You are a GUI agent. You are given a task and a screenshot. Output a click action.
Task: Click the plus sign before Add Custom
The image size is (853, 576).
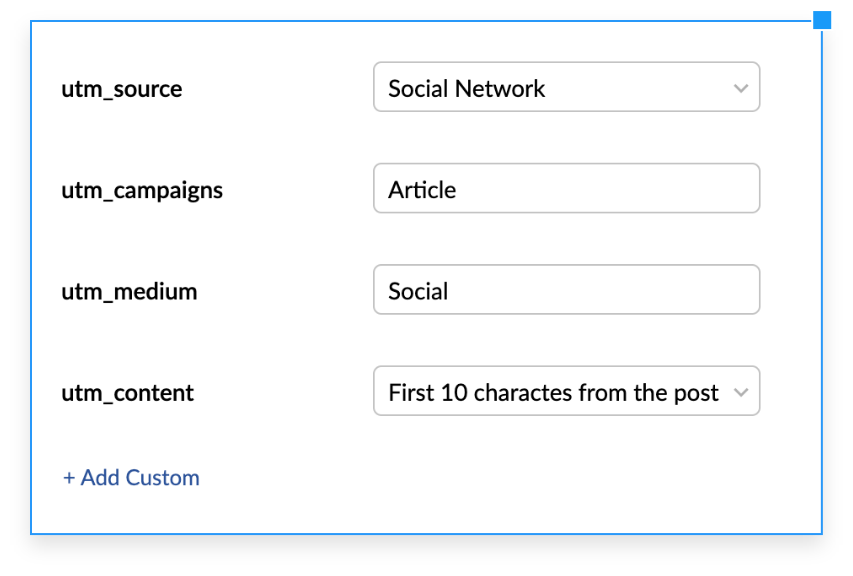(68, 477)
